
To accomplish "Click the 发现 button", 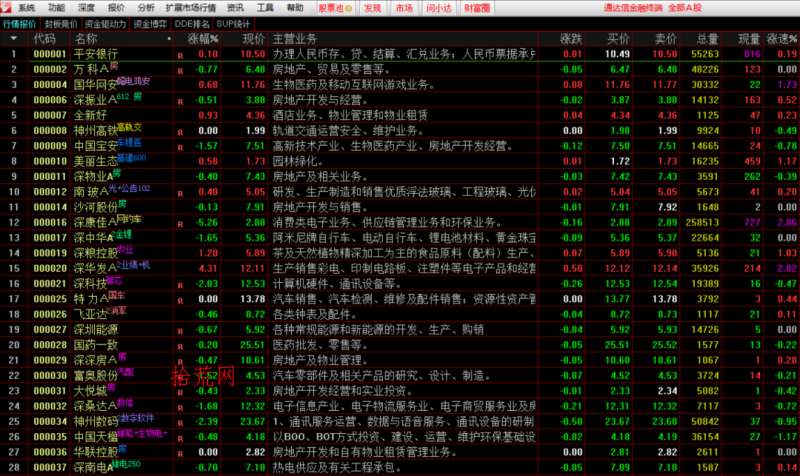I will 372,8.
